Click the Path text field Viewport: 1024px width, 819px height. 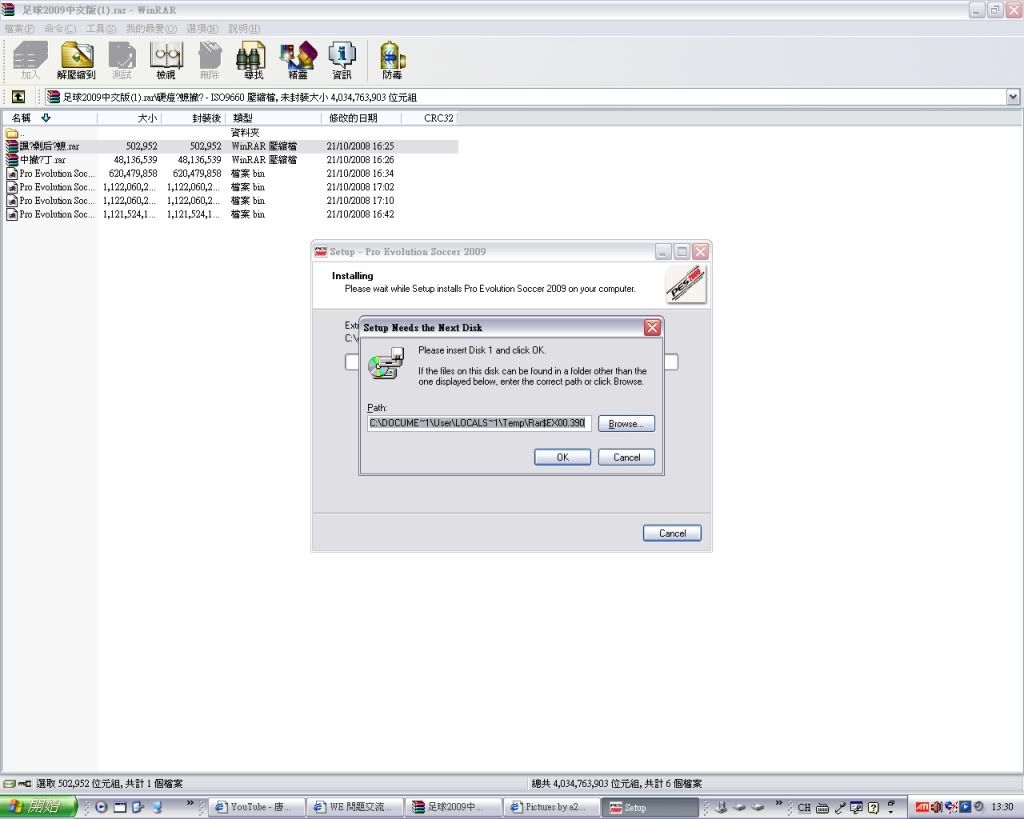(479, 424)
